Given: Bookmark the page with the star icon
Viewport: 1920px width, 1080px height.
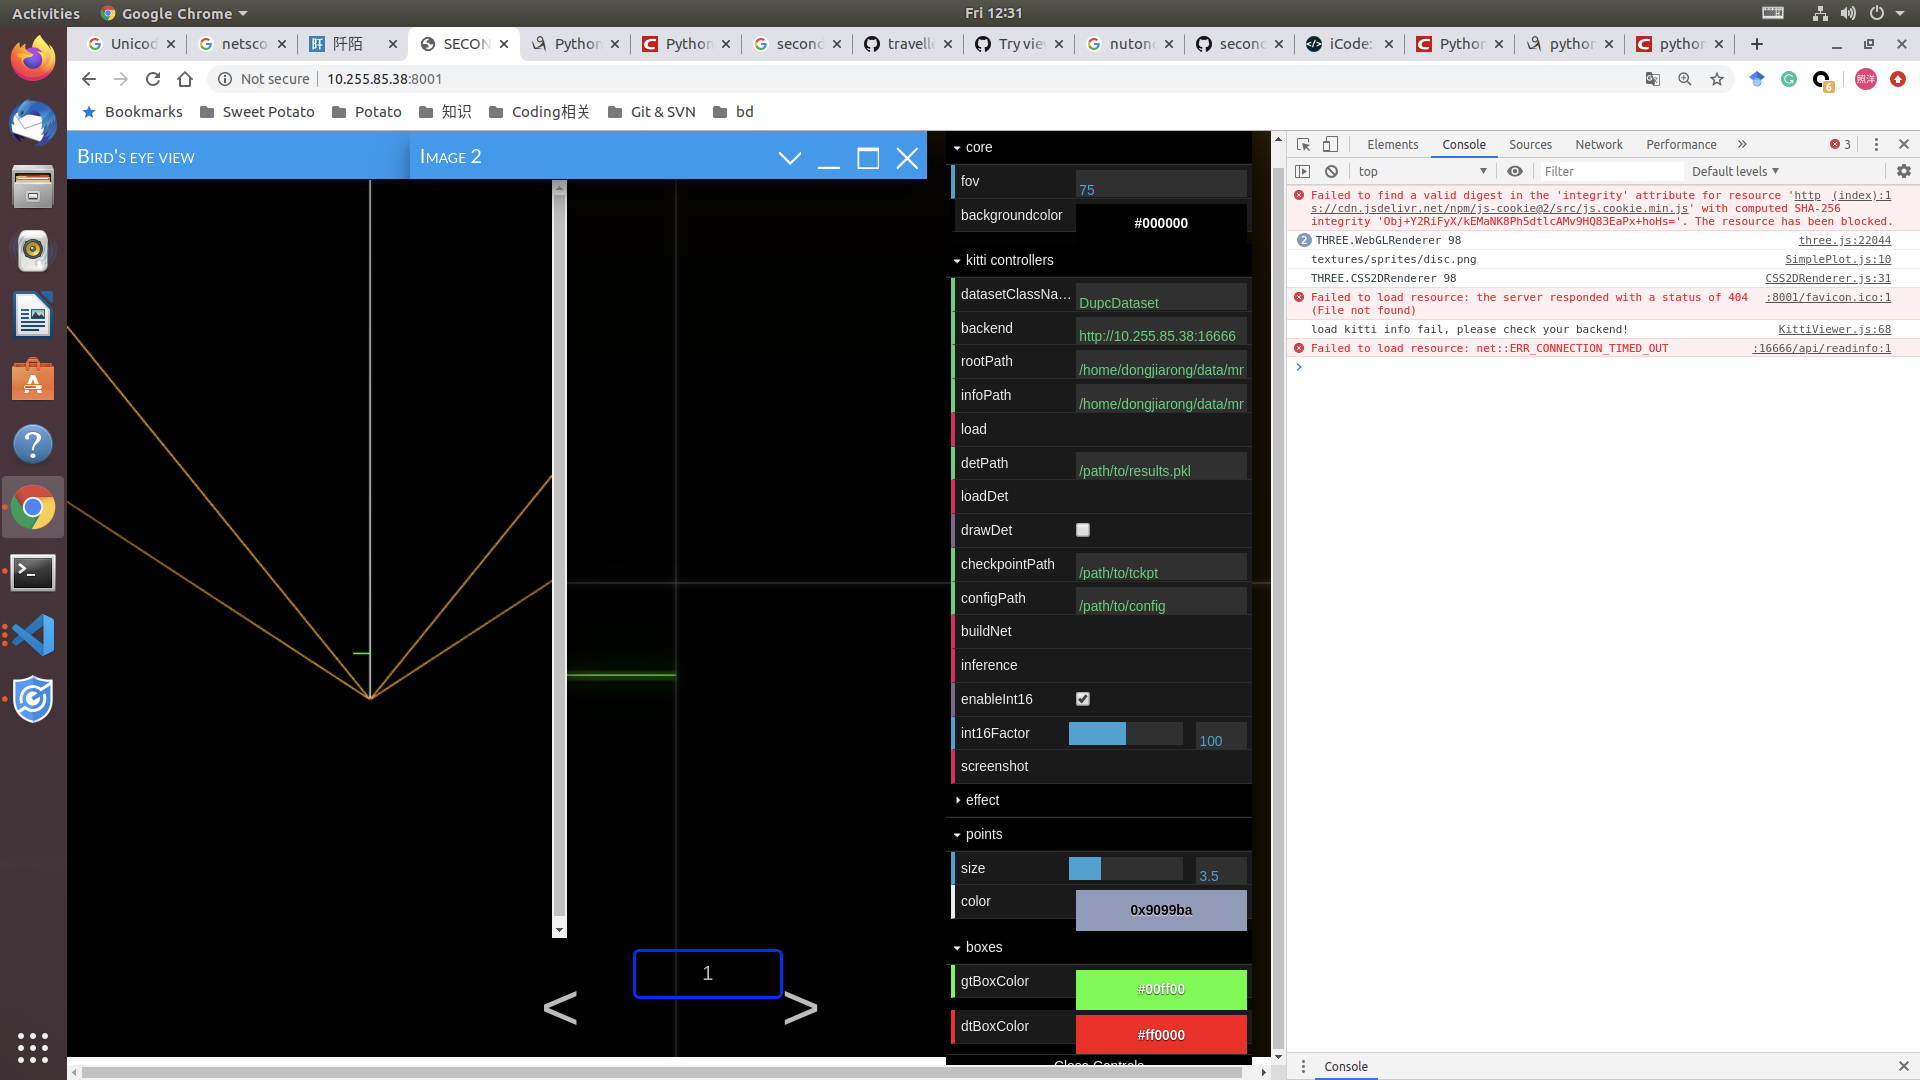Looking at the screenshot, I should [1717, 79].
